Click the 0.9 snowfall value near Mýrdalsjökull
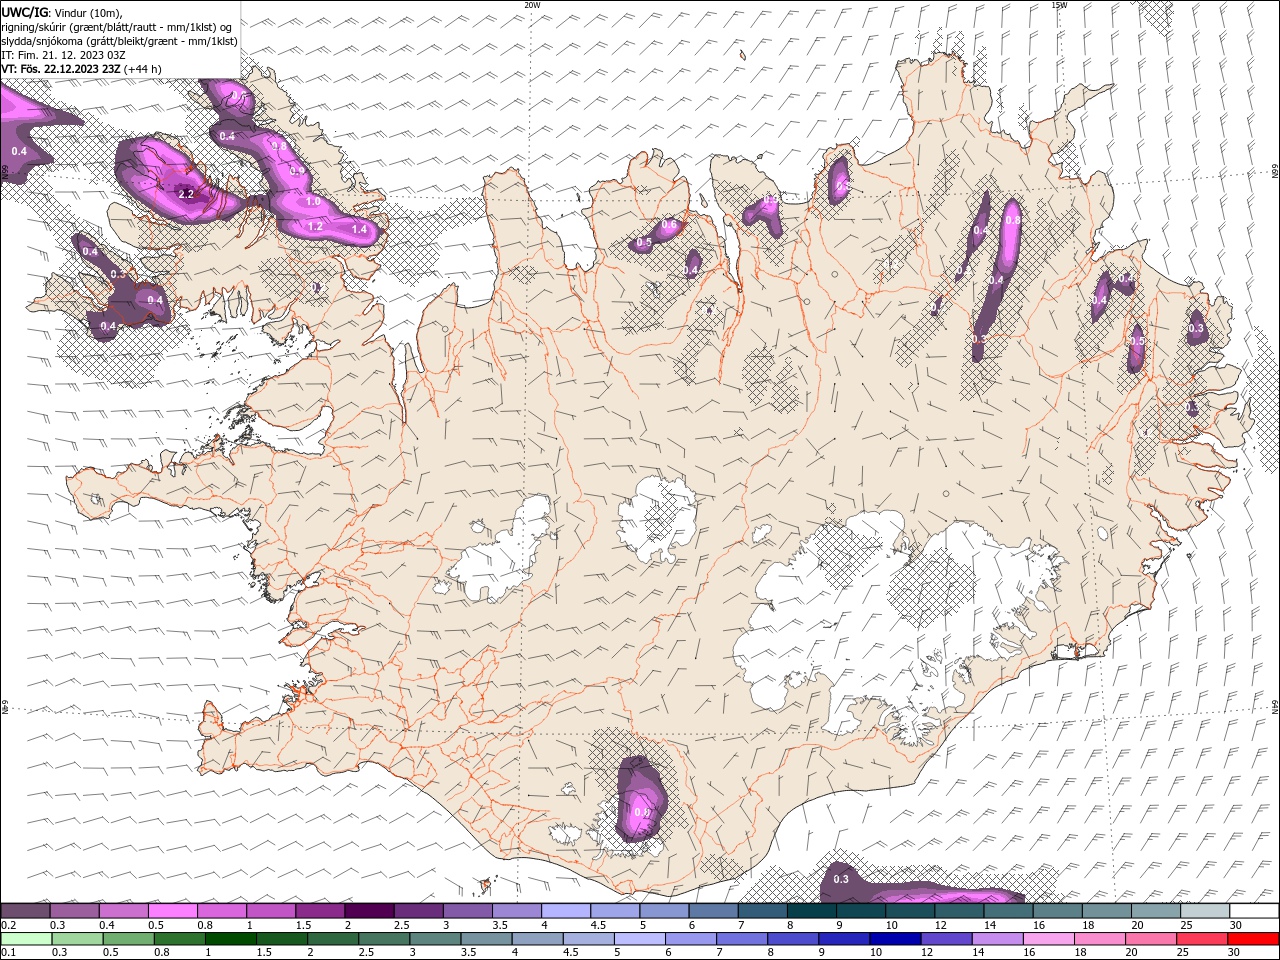Image resolution: width=1280 pixels, height=960 pixels. click(x=641, y=812)
